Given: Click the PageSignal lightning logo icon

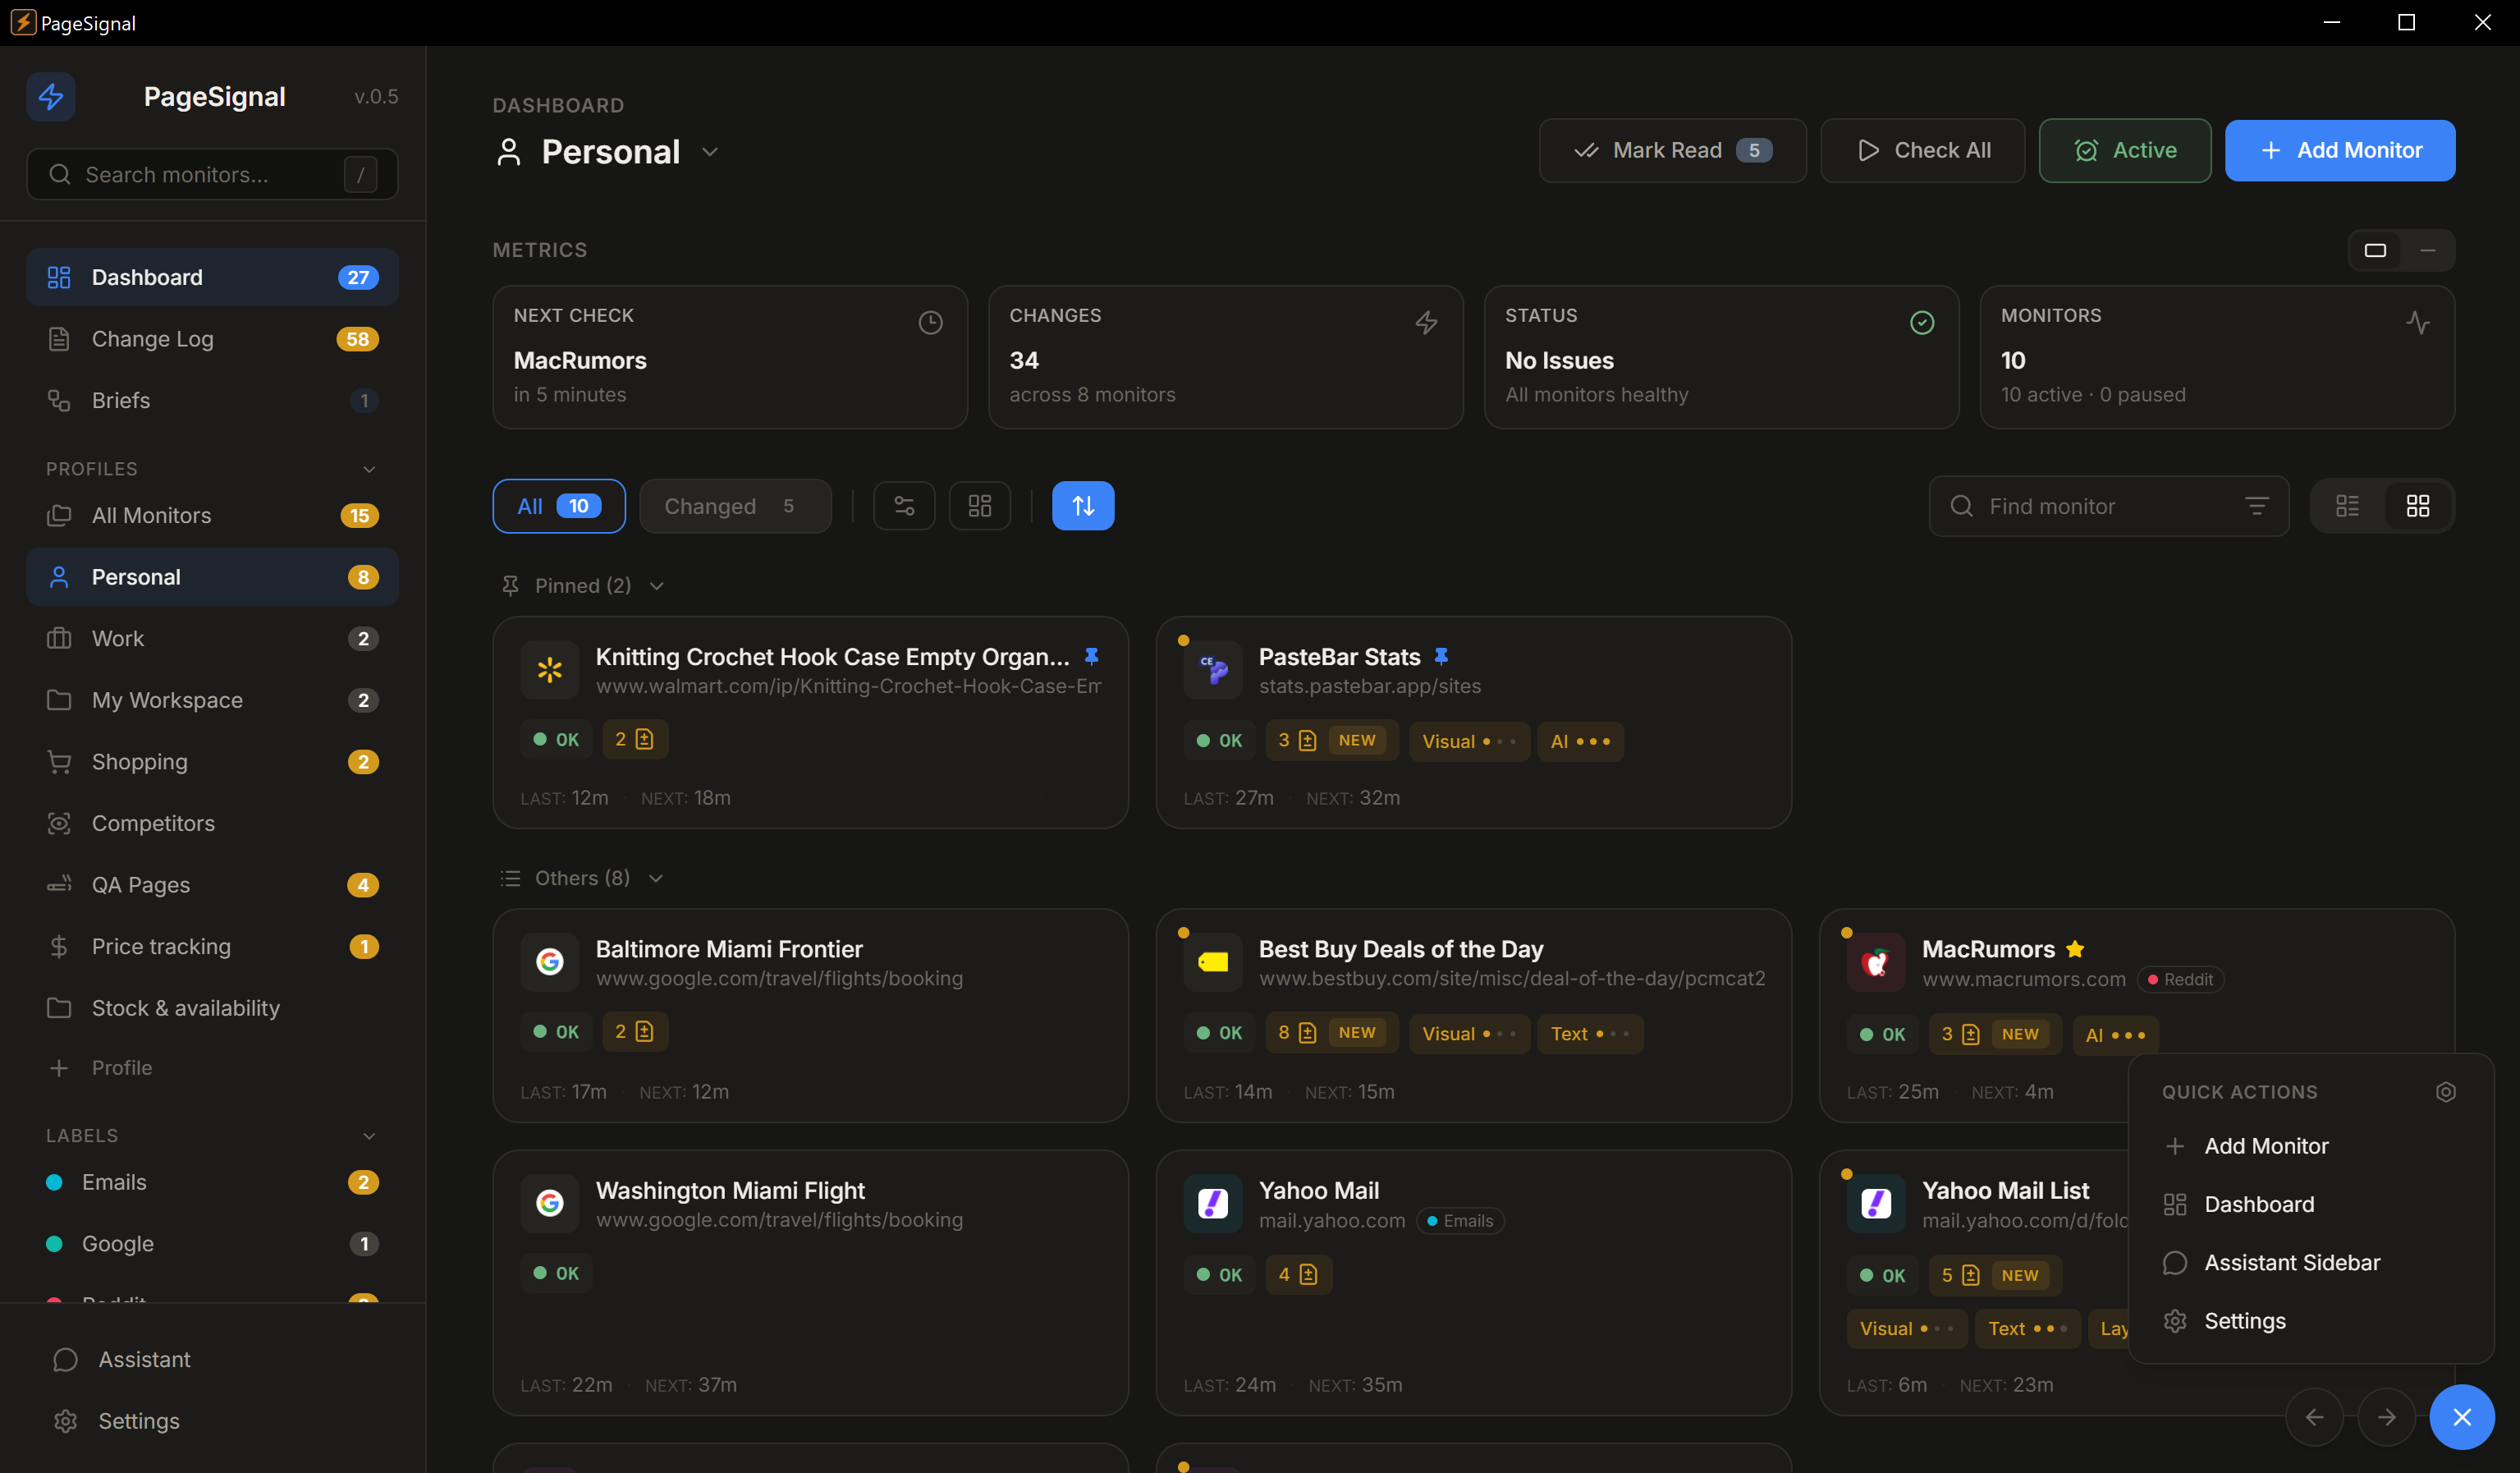Looking at the screenshot, I should [x=51, y=96].
